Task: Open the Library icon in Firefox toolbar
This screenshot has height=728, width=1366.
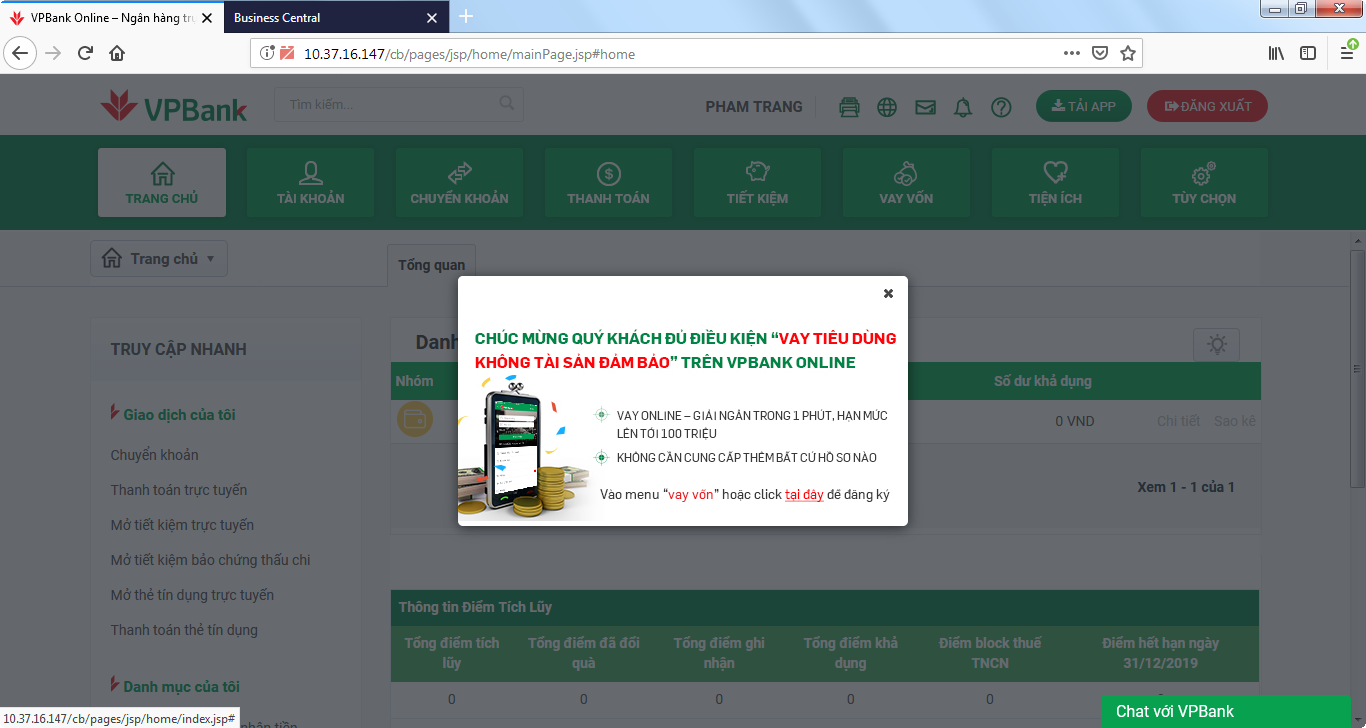Action: (x=1277, y=53)
